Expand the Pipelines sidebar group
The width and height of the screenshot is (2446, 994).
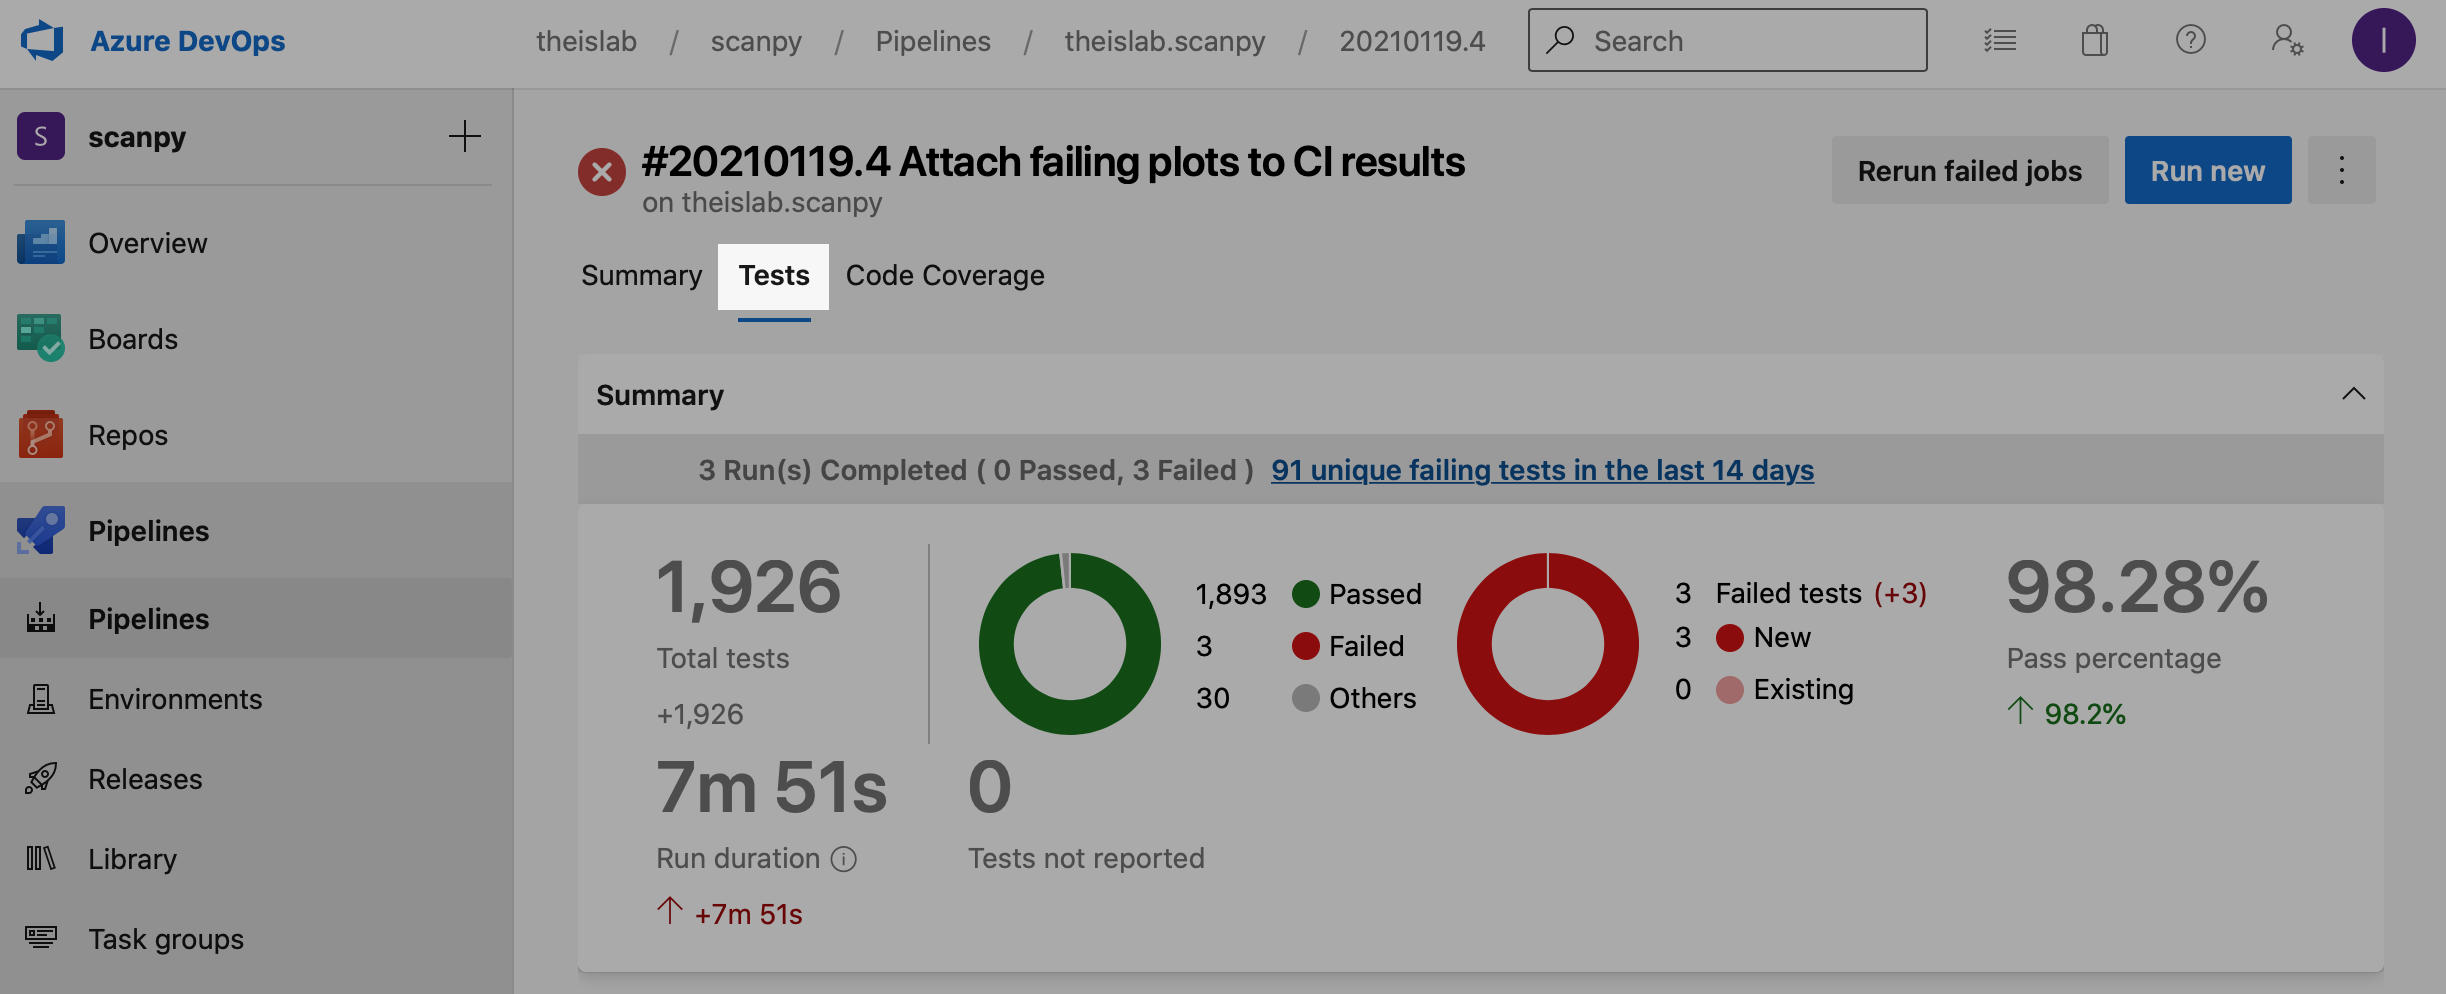(148, 531)
